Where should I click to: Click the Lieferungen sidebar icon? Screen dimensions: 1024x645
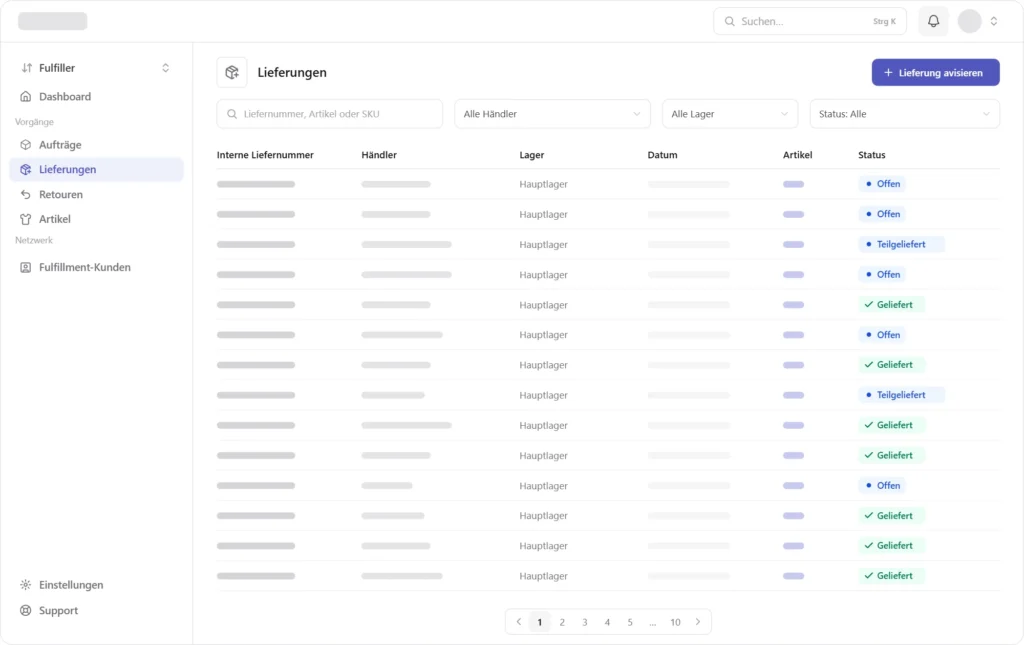click(x=25, y=170)
